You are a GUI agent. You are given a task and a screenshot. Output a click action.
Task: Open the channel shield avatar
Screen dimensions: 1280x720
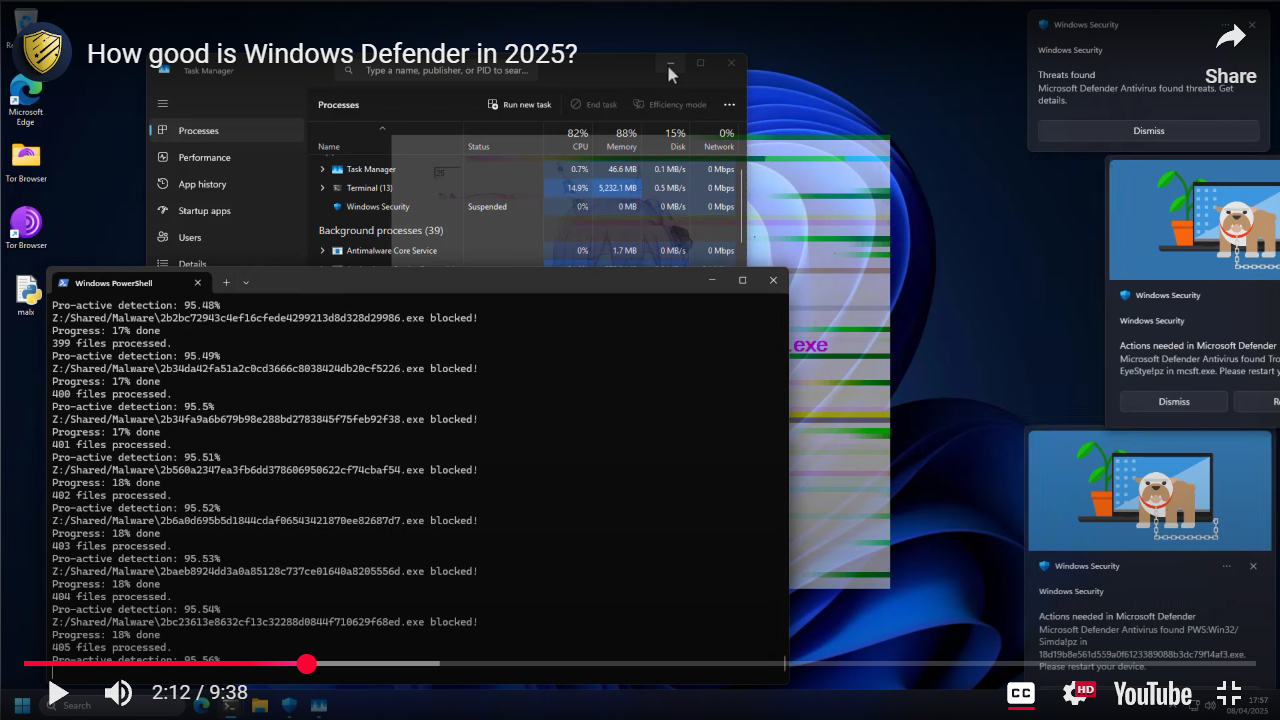point(42,52)
